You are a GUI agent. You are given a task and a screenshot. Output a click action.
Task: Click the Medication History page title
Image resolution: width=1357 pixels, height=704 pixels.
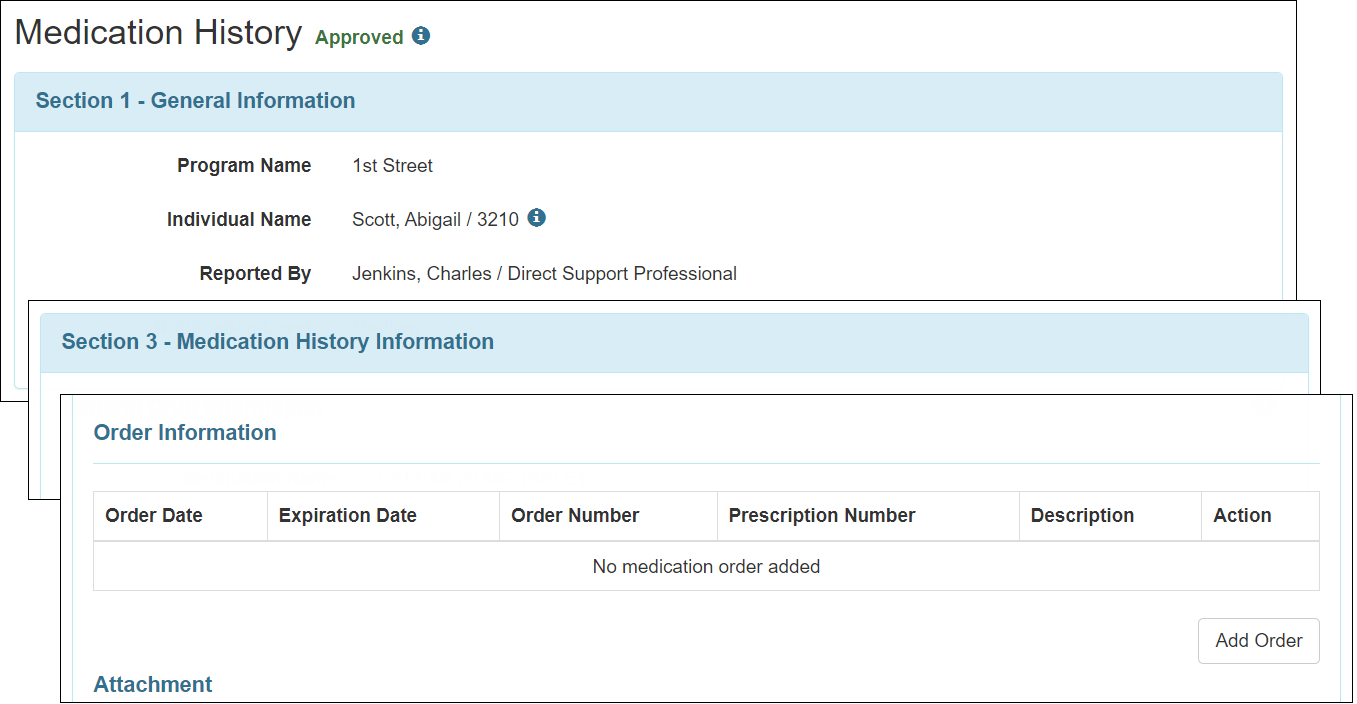tap(158, 32)
